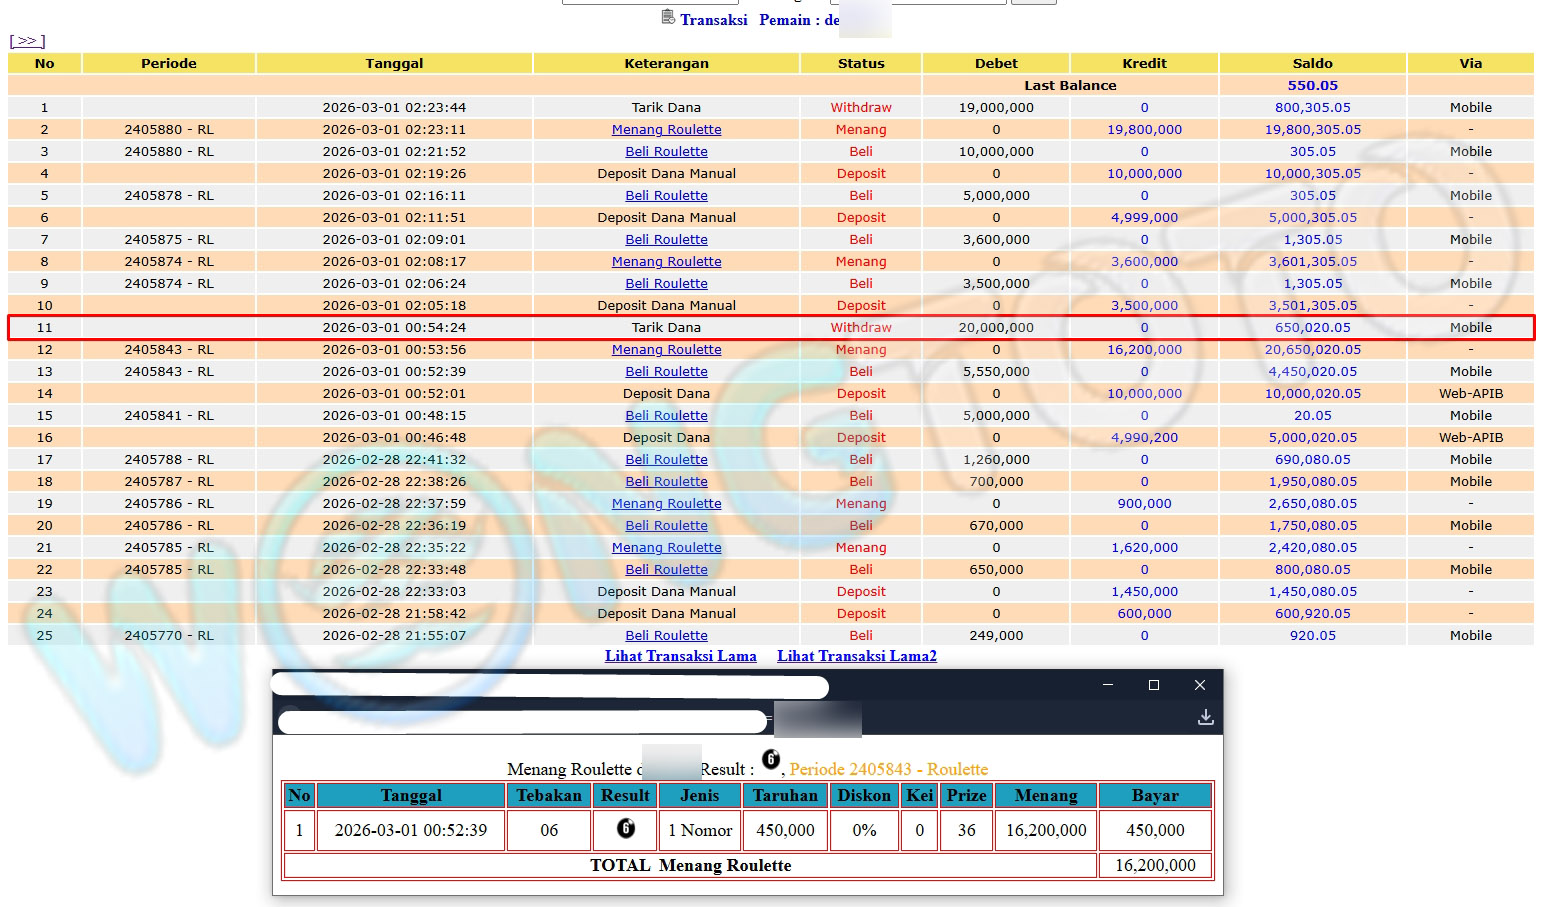Click the download icon in popup window
The height and width of the screenshot is (907, 1541).
[x=1205, y=717]
